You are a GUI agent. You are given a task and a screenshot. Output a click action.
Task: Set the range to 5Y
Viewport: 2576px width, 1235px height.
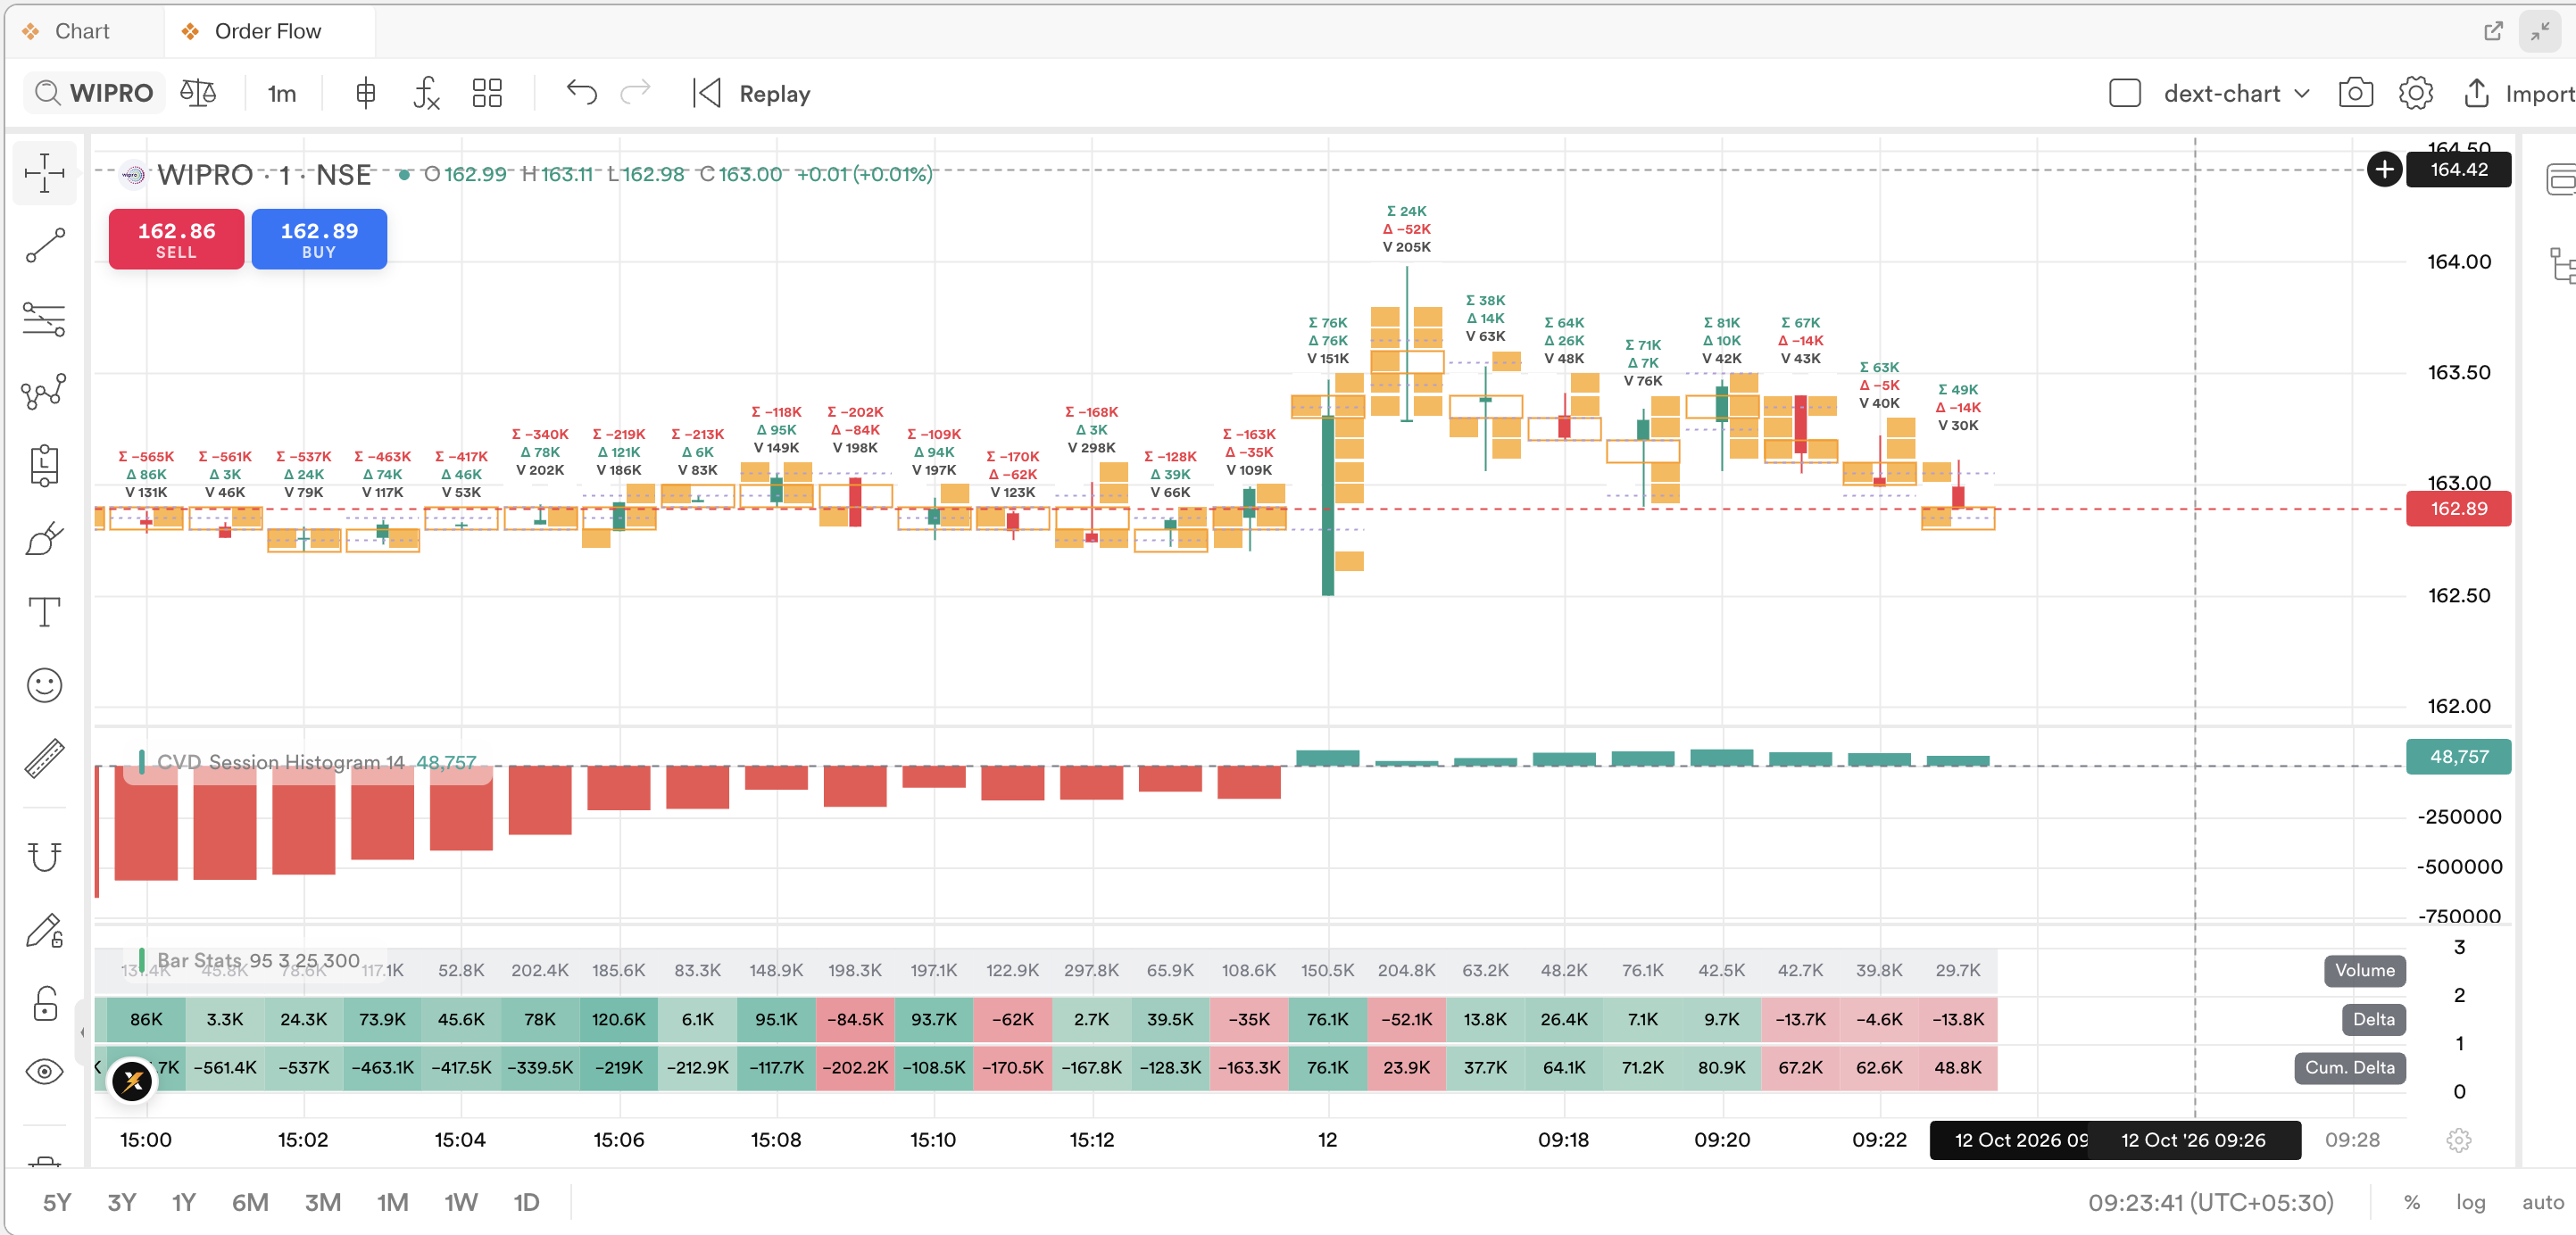57,1202
